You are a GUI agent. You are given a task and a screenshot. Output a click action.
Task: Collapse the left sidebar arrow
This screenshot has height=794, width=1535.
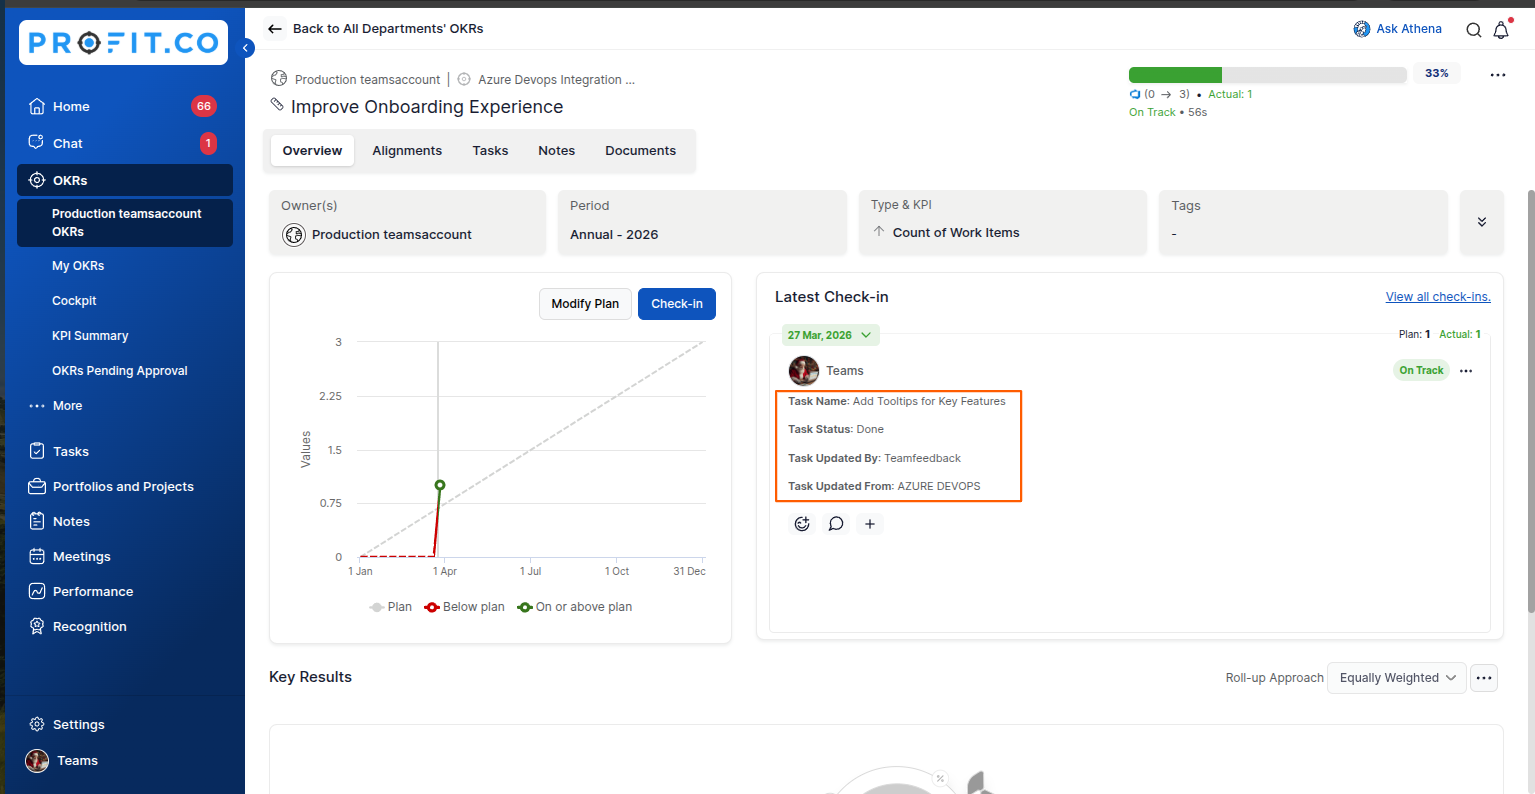point(247,47)
